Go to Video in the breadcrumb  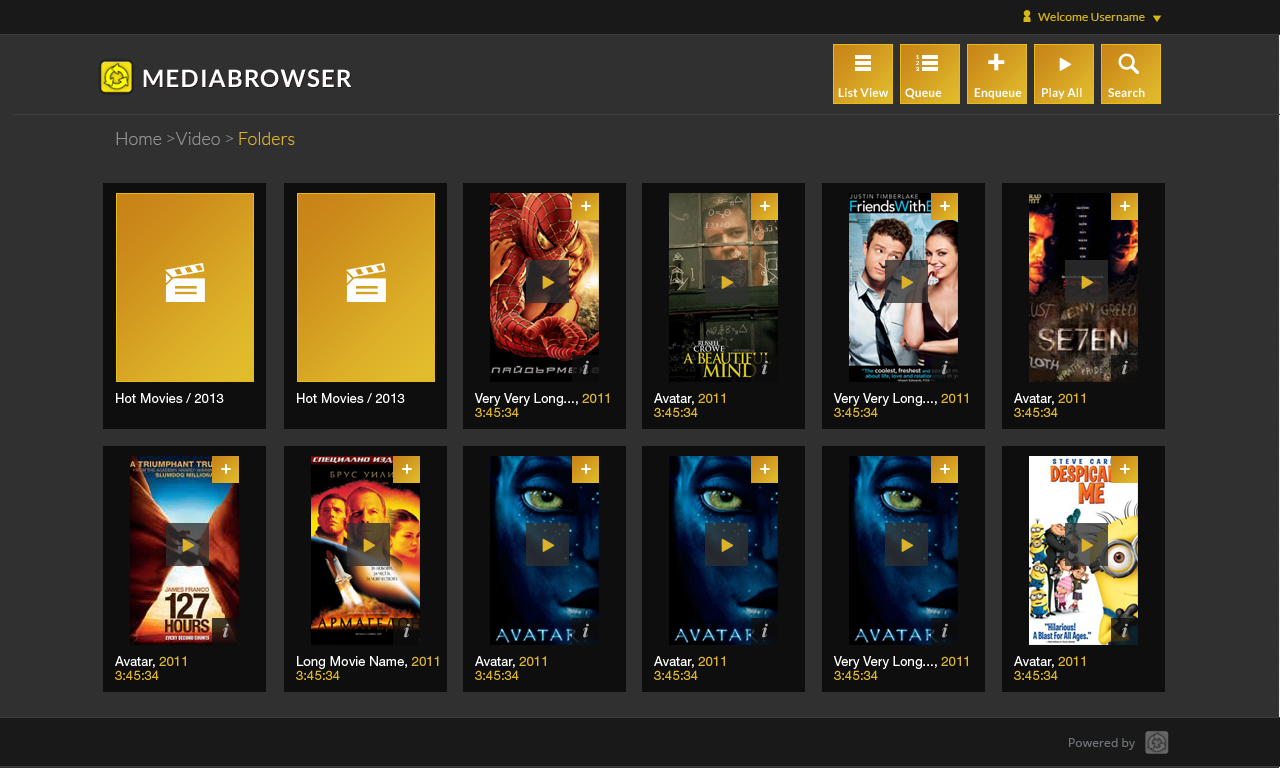pos(198,139)
